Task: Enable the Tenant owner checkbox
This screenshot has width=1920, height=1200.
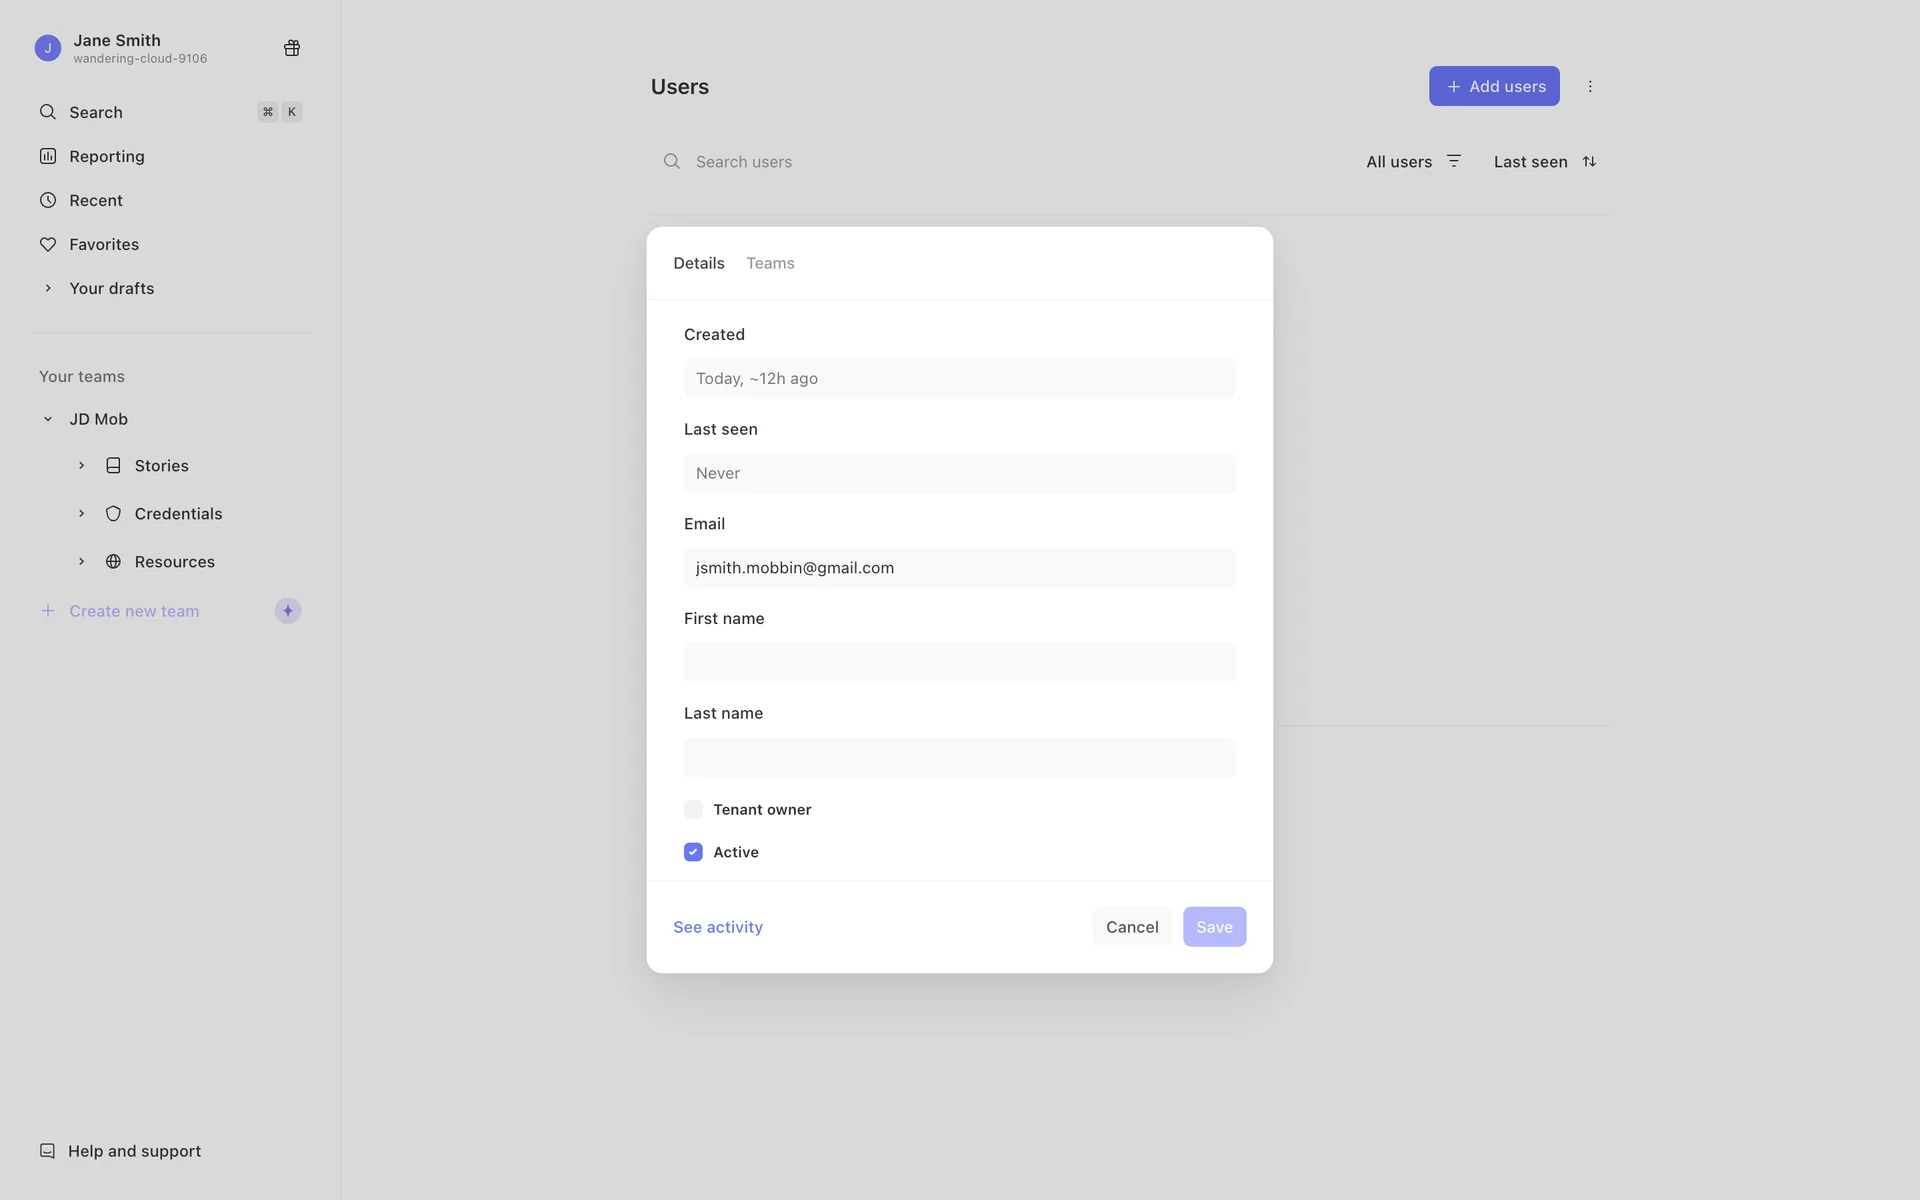Action: coord(693,810)
